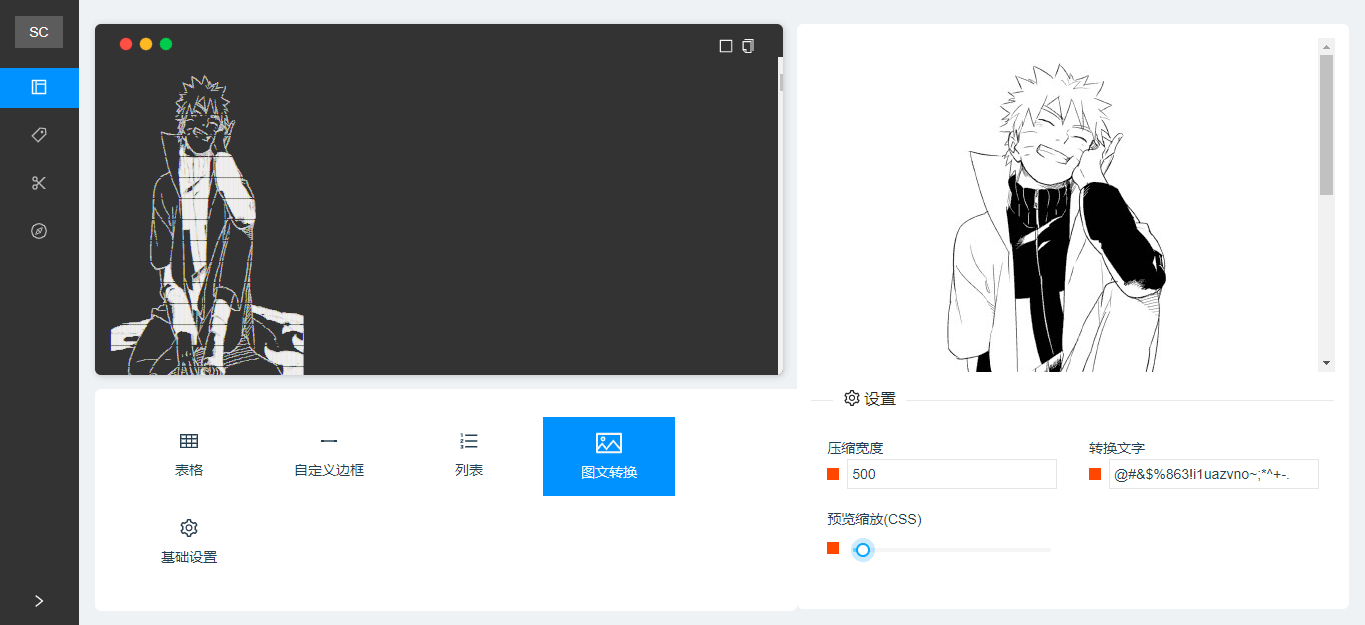Screen dimensions: 1365x625
Task: Click the 设置 gear icon
Action: coord(851,398)
